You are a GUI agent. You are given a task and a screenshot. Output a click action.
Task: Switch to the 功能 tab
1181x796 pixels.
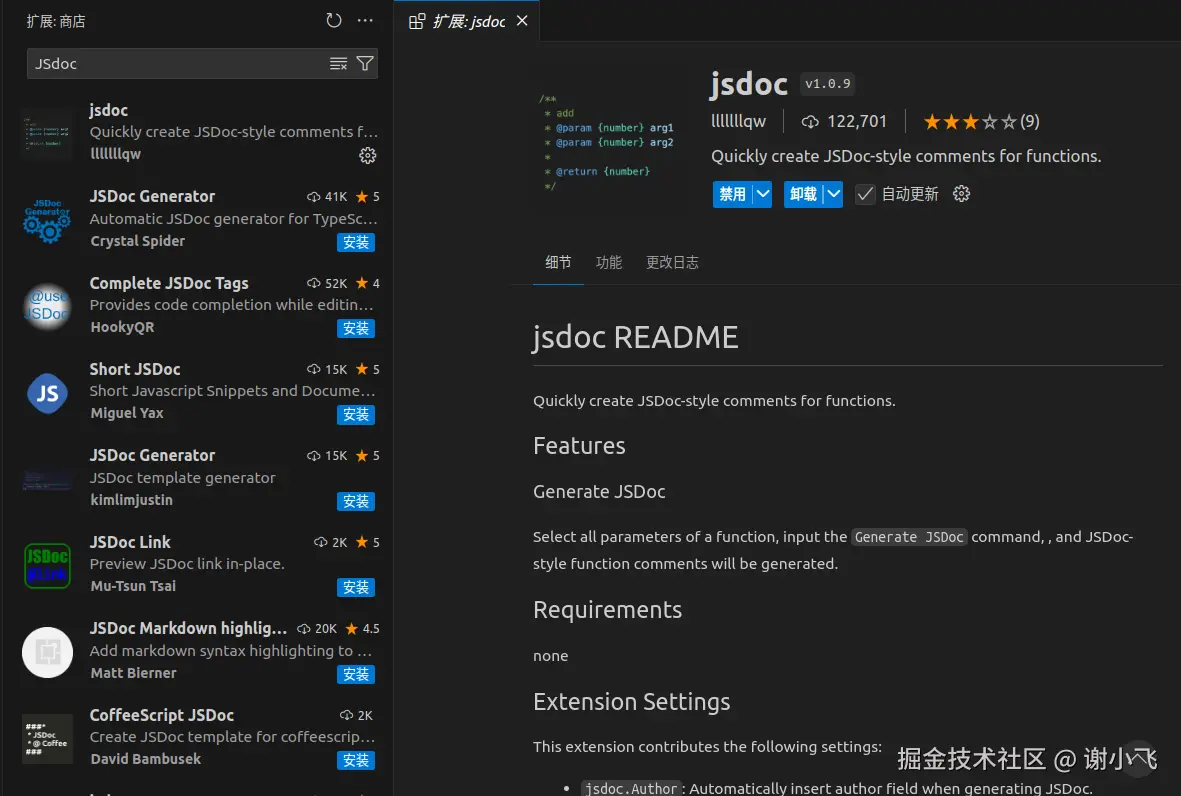609,262
